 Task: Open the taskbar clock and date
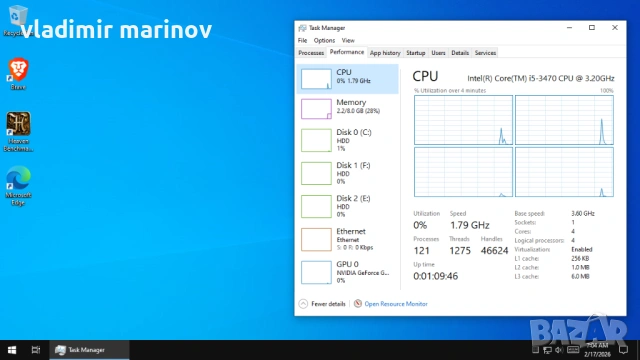(x=597, y=350)
